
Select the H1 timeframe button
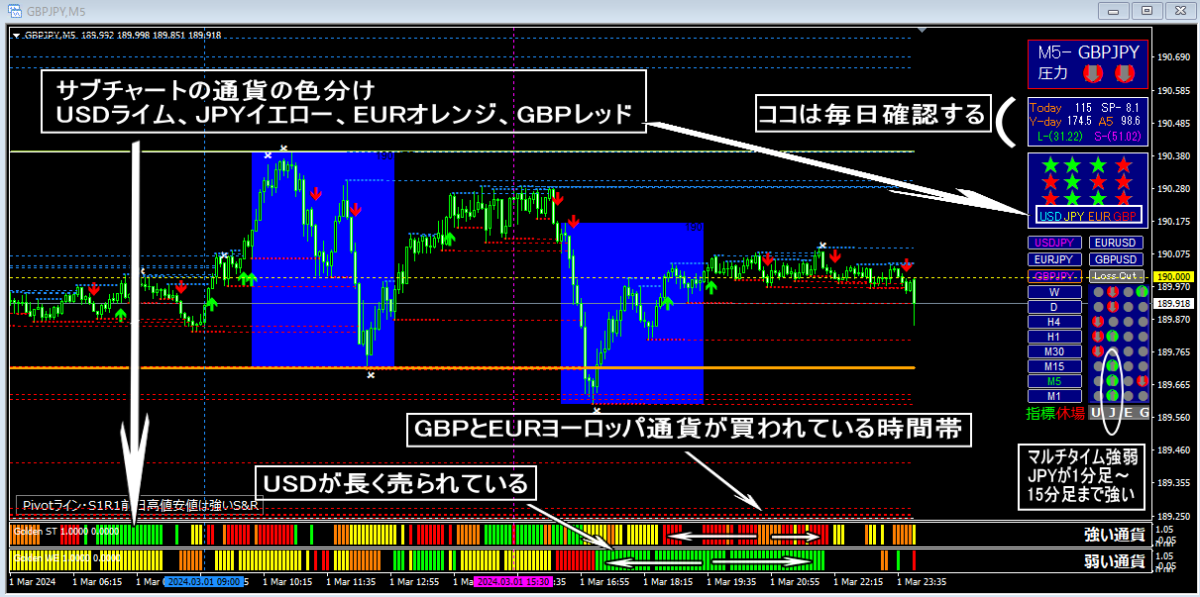click(1054, 337)
